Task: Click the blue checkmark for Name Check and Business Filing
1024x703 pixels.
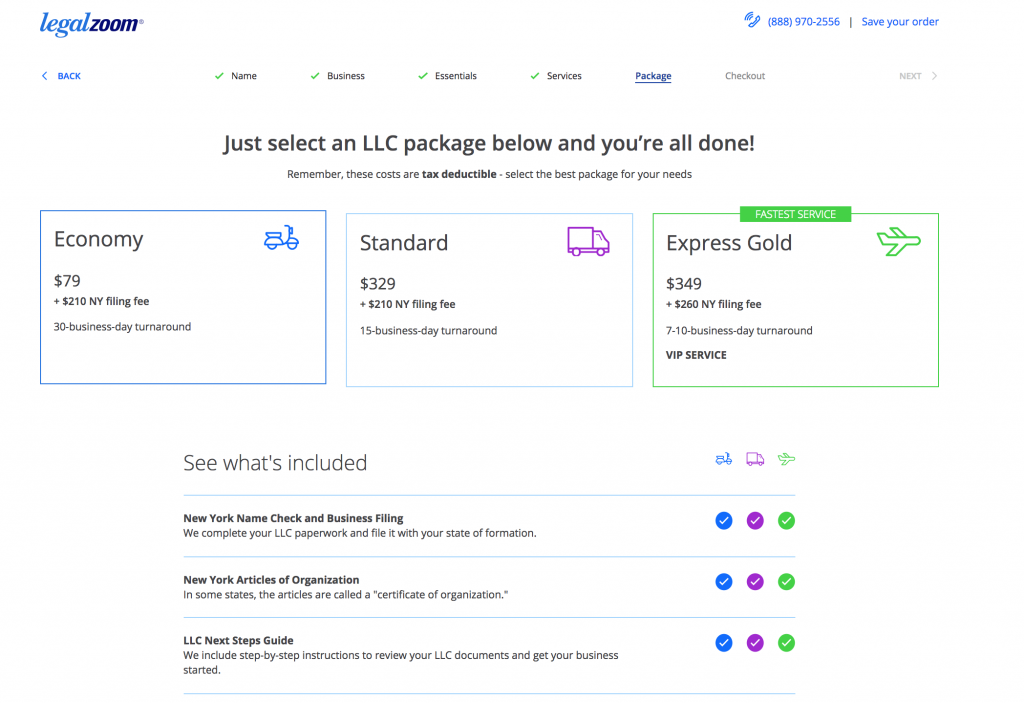Action: 724,521
